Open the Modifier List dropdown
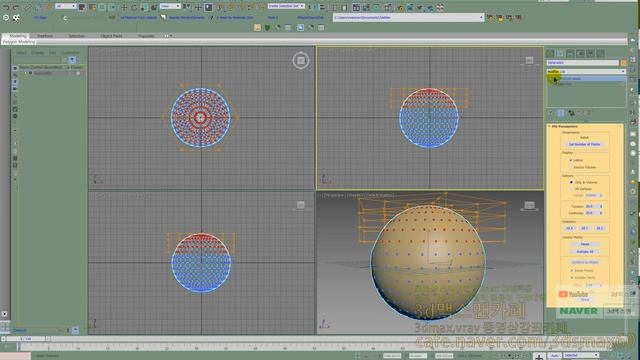This screenshot has height=360, width=640. (586, 71)
